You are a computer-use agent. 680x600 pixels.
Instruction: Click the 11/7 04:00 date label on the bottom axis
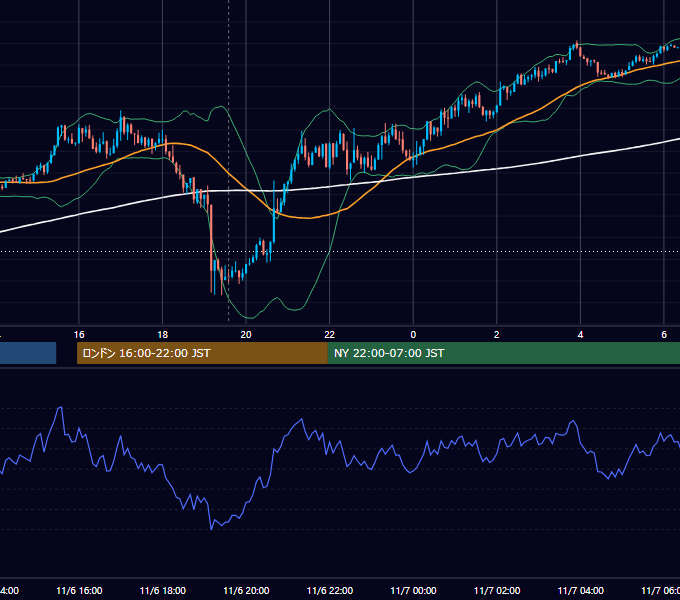tap(581, 591)
